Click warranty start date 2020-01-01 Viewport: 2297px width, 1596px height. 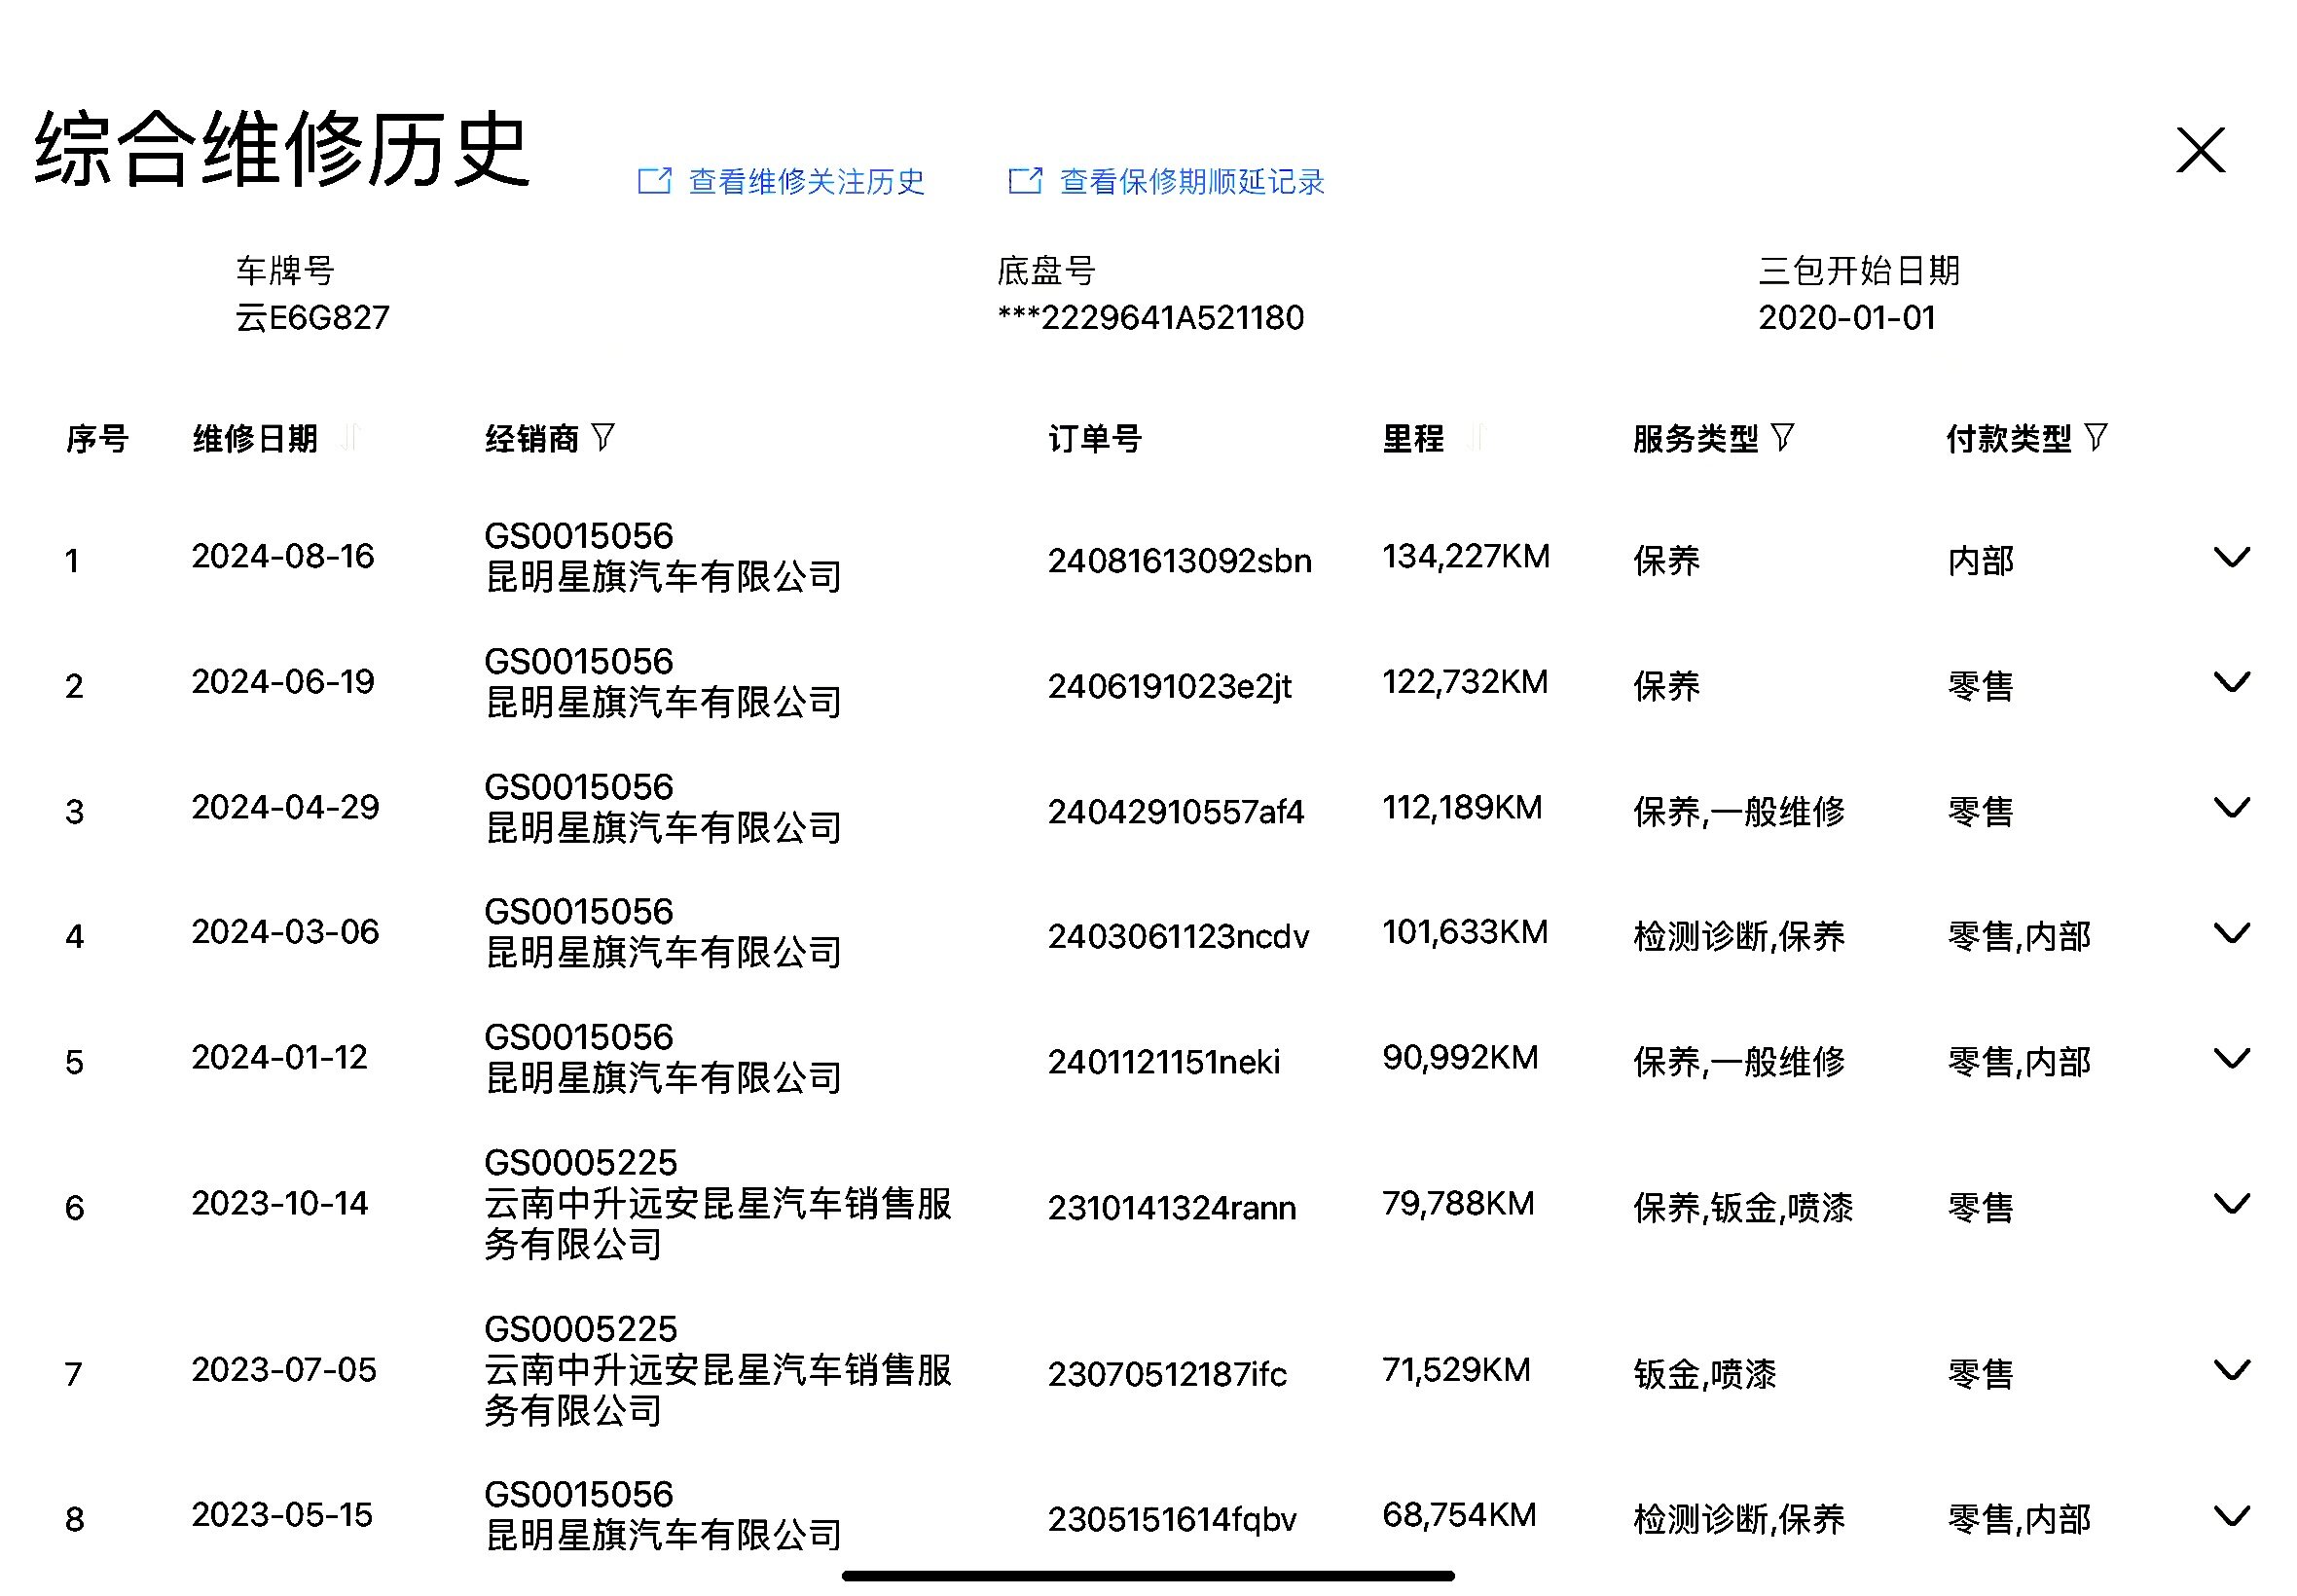coord(1847,318)
